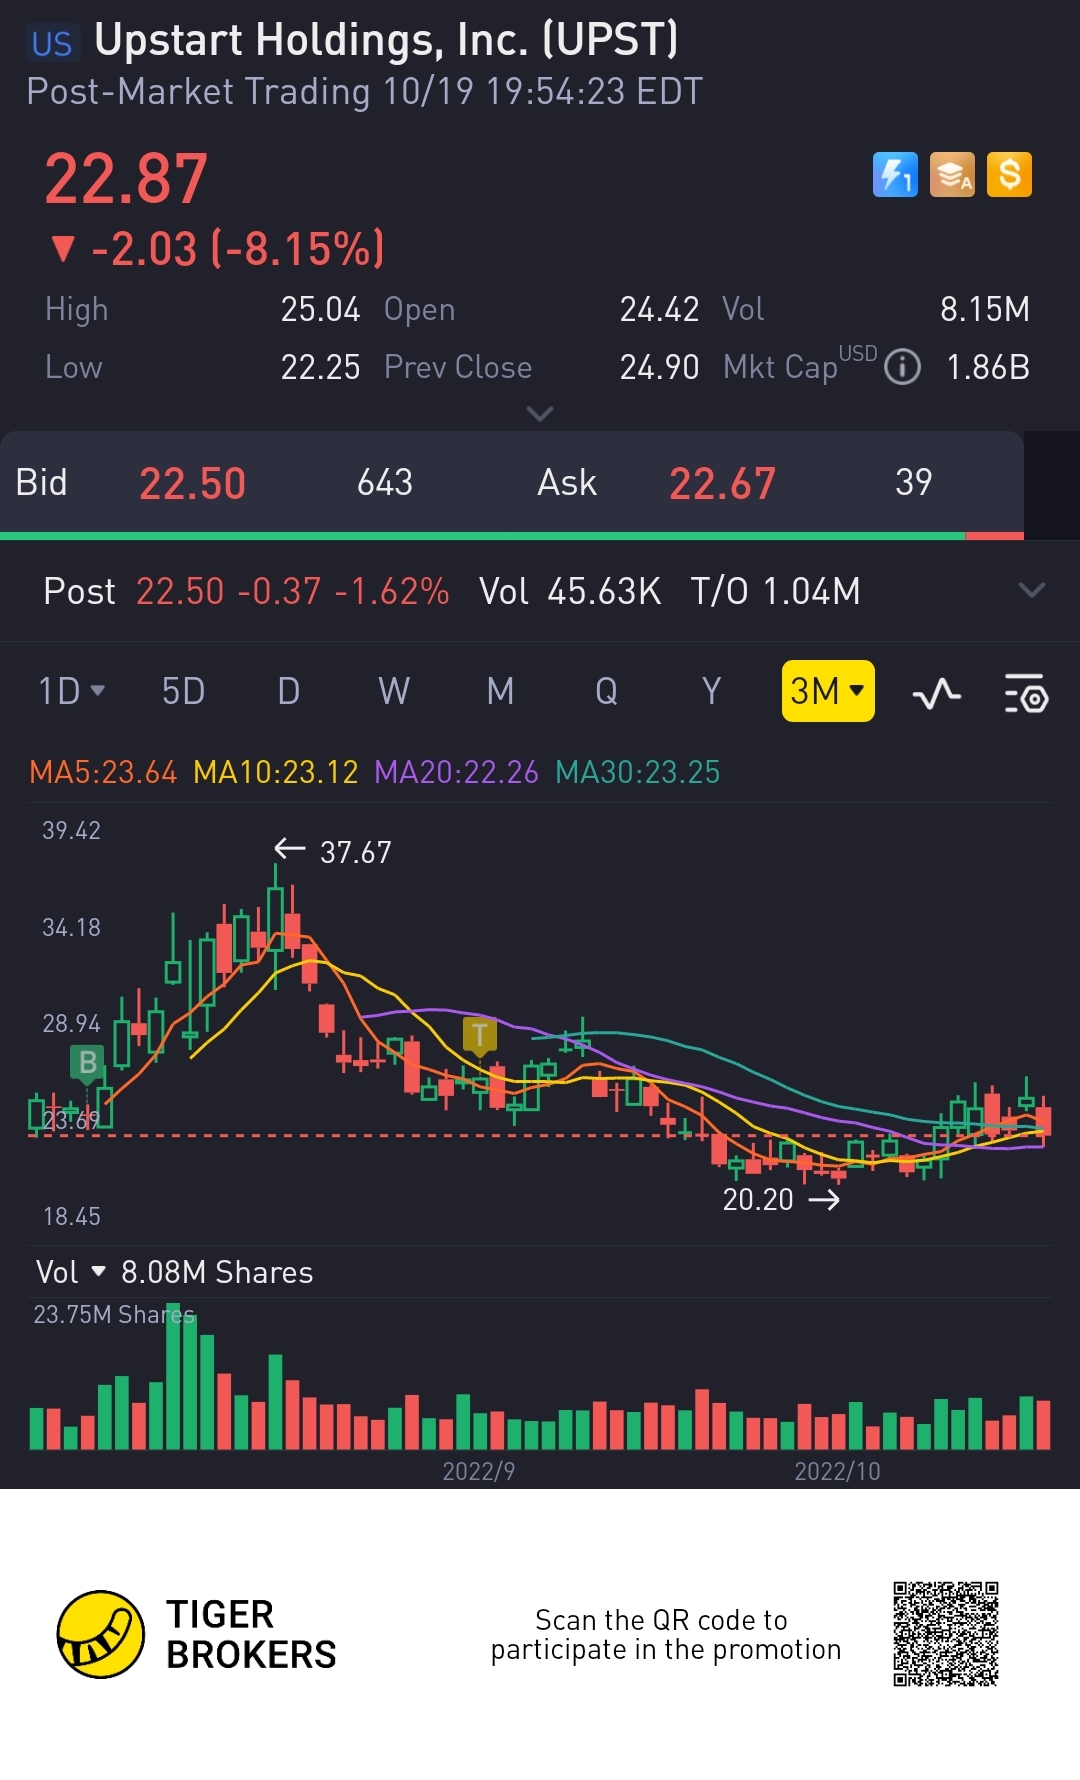1080x1780 pixels.
Task: Tap the ask size 39
Action: coord(914,483)
